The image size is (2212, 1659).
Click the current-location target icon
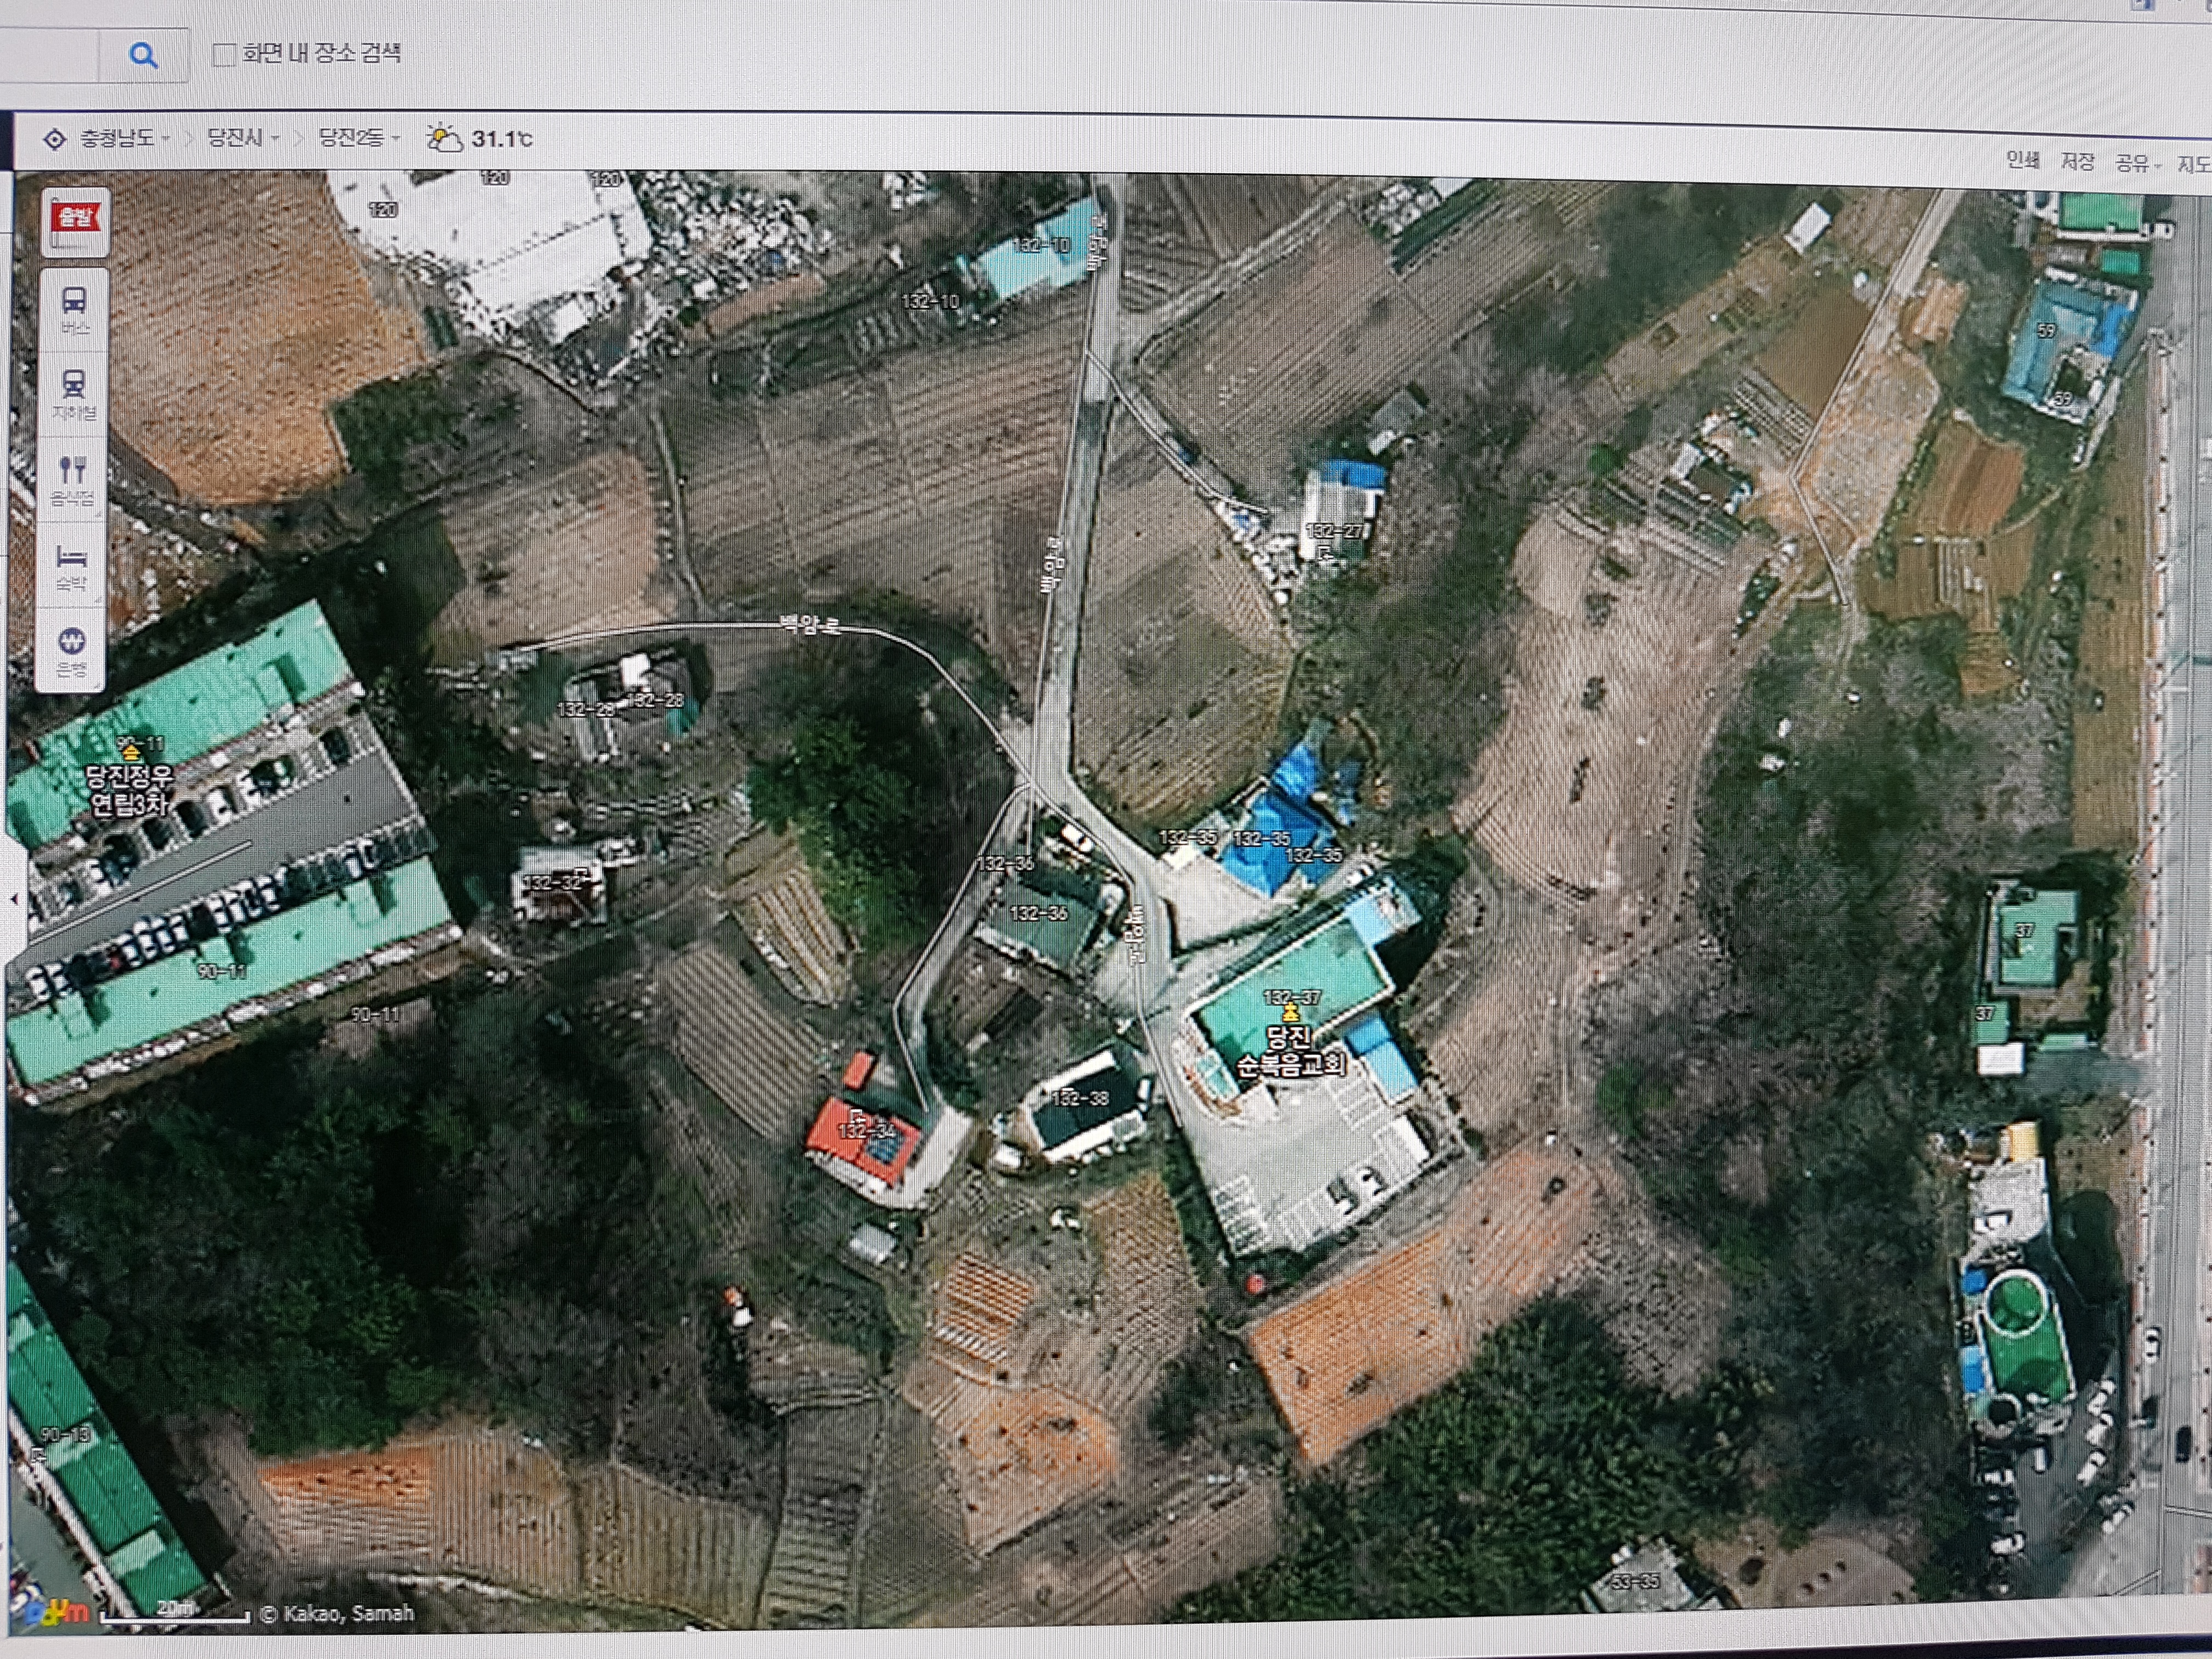click(55, 140)
